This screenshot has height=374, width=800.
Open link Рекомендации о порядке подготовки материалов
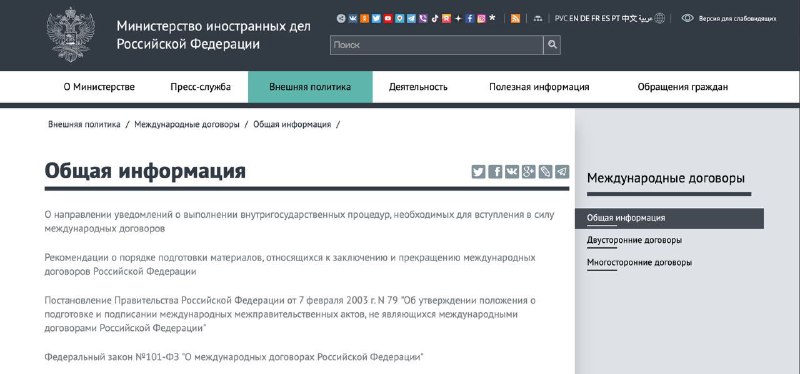(x=290, y=265)
